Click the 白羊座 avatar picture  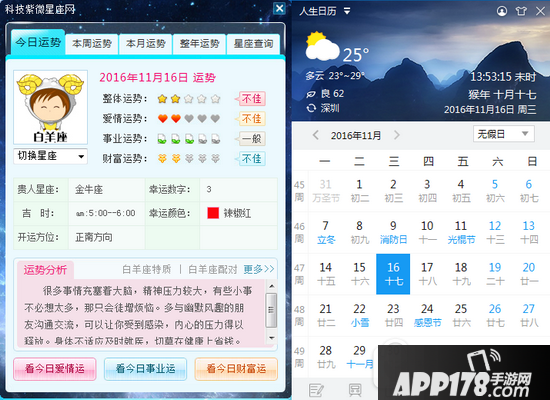[51, 107]
